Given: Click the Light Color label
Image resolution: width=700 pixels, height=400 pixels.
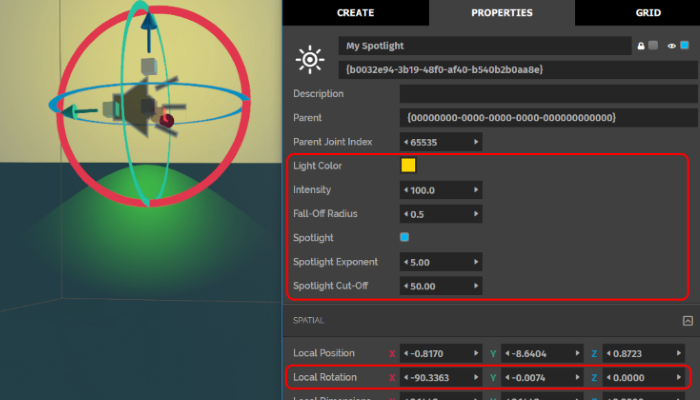Looking at the screenshot, I should coord(317,166).
